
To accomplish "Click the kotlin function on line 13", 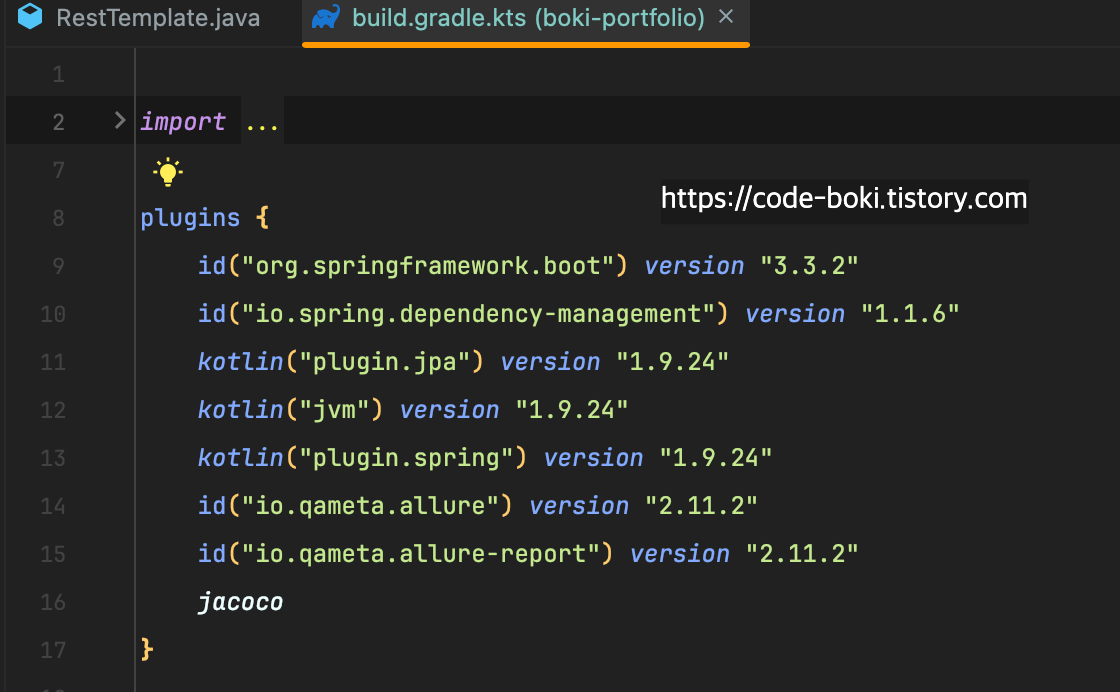I will point(241,457).
